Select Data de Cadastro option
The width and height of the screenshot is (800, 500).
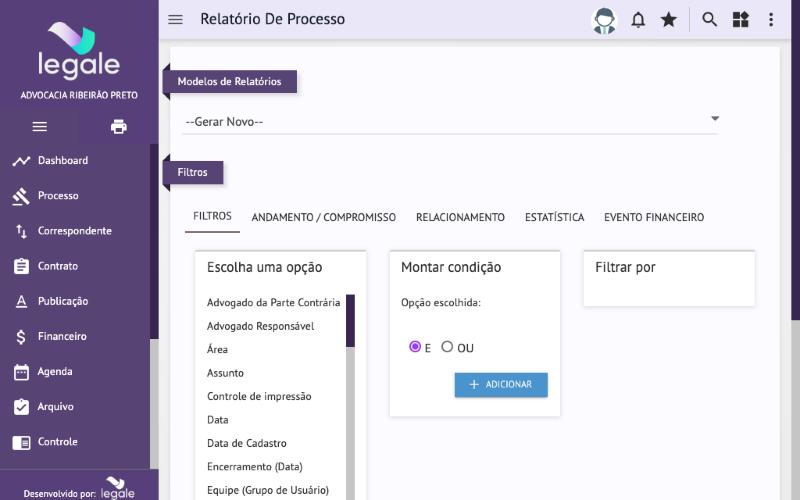[247, 443]
